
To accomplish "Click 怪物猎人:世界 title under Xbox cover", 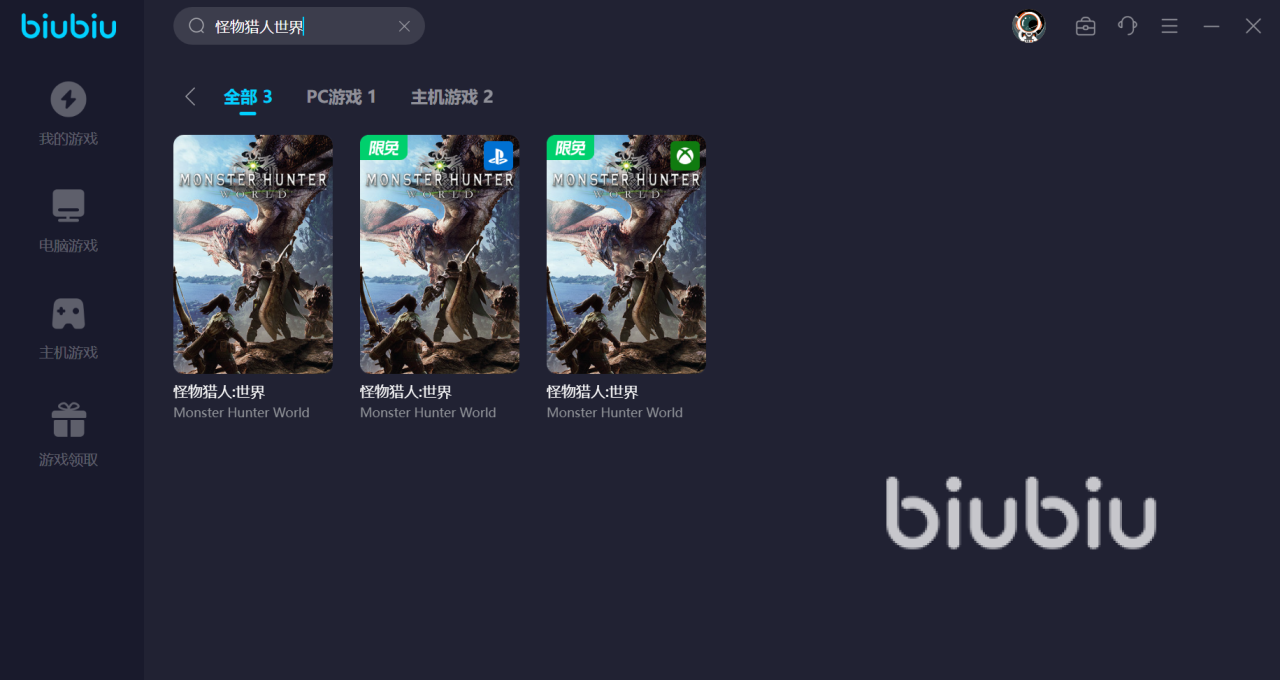I will pos(592,392).
